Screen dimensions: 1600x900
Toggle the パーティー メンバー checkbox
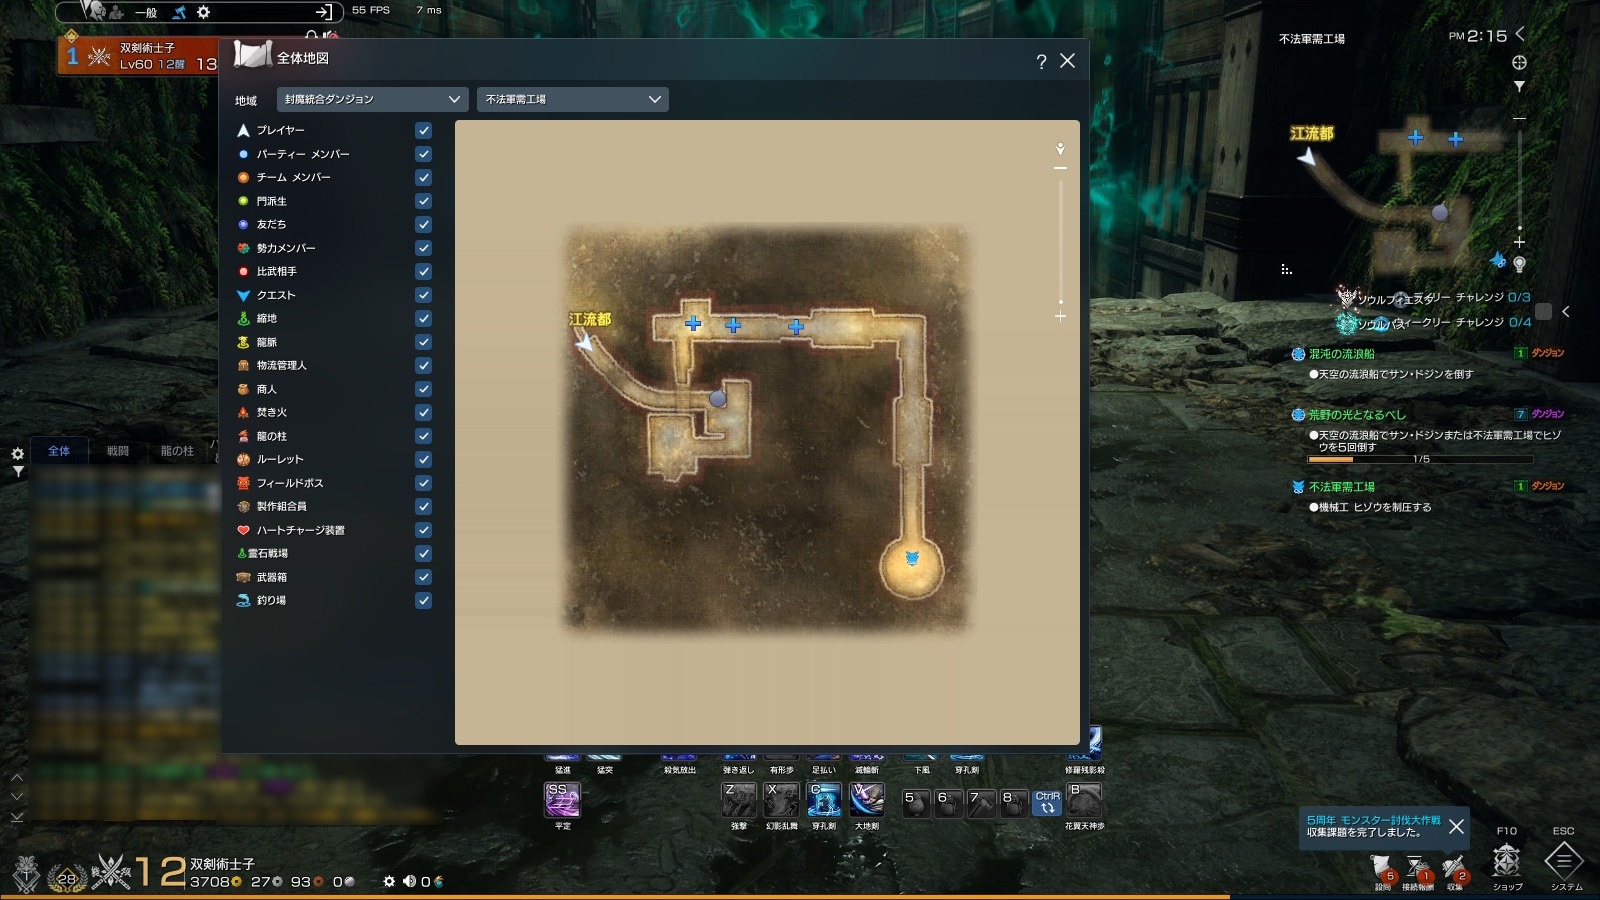click(423, 154)
